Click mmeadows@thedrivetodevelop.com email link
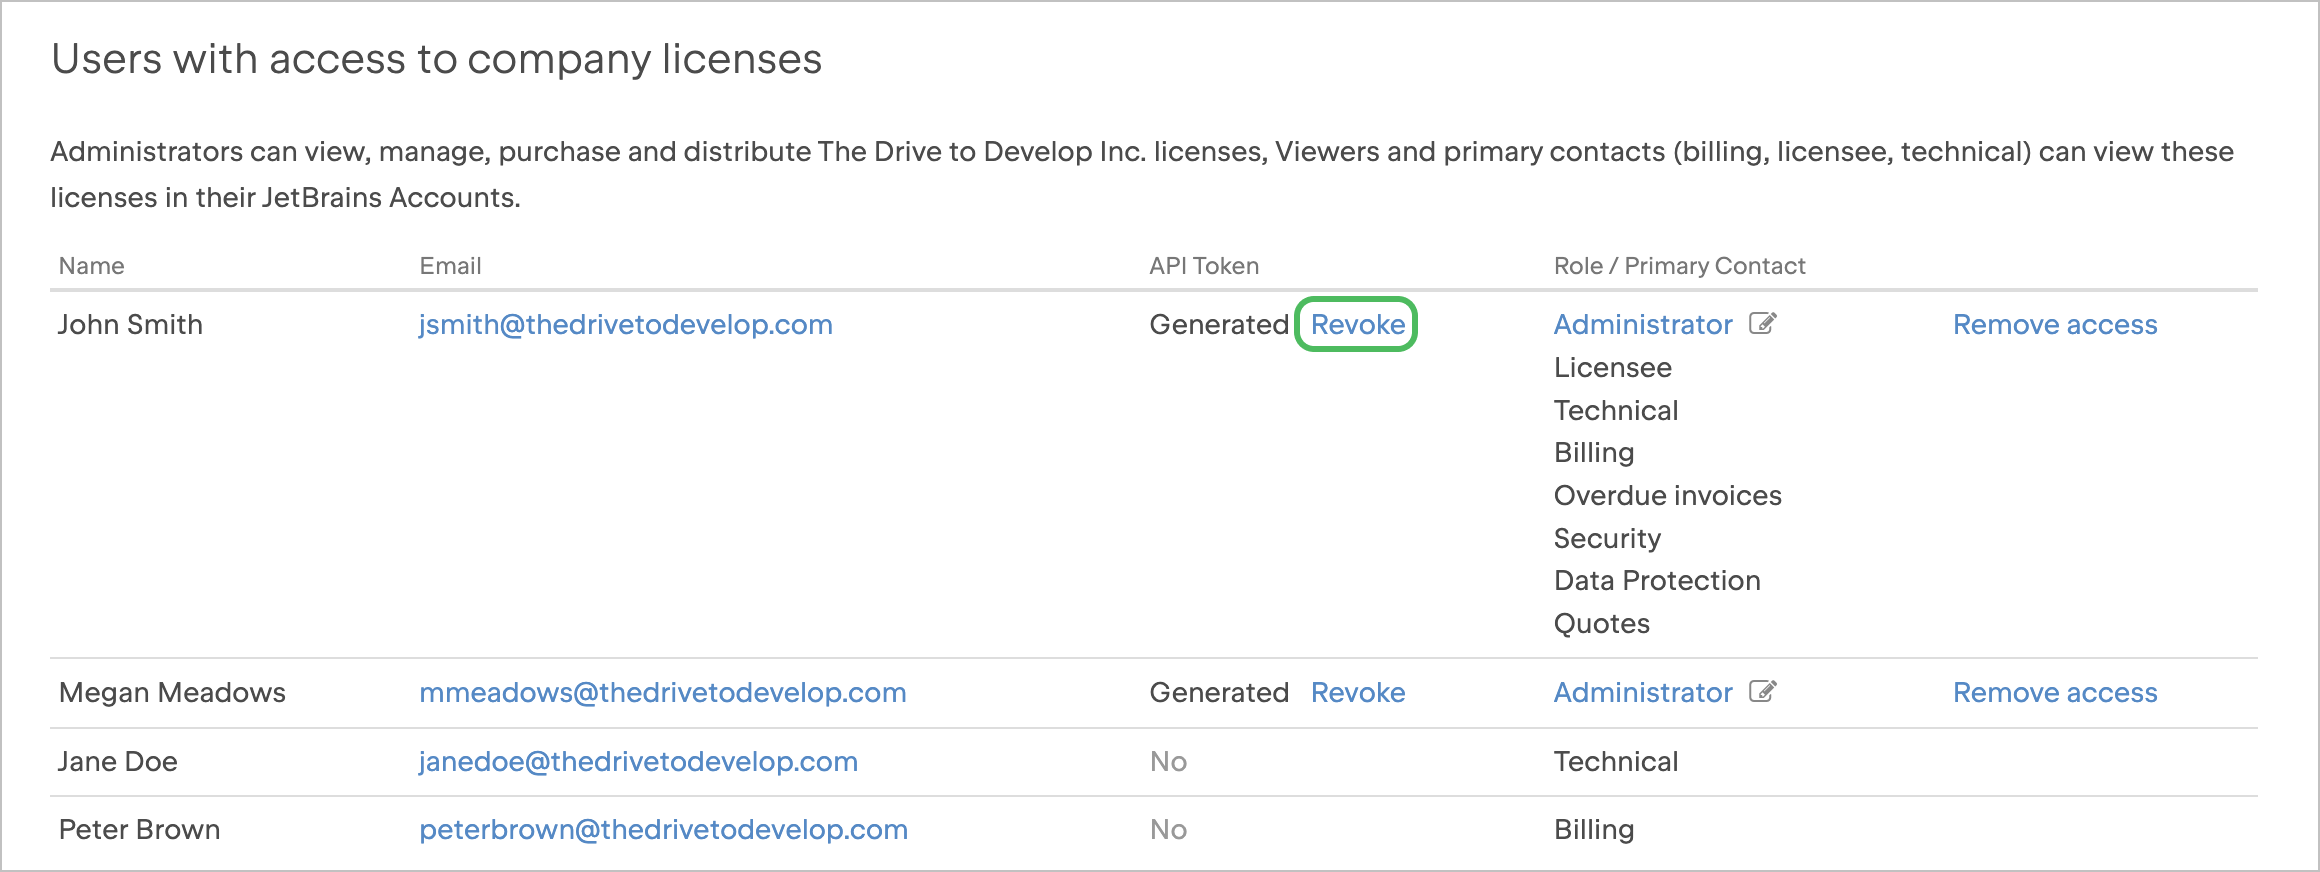 point(662,693)
